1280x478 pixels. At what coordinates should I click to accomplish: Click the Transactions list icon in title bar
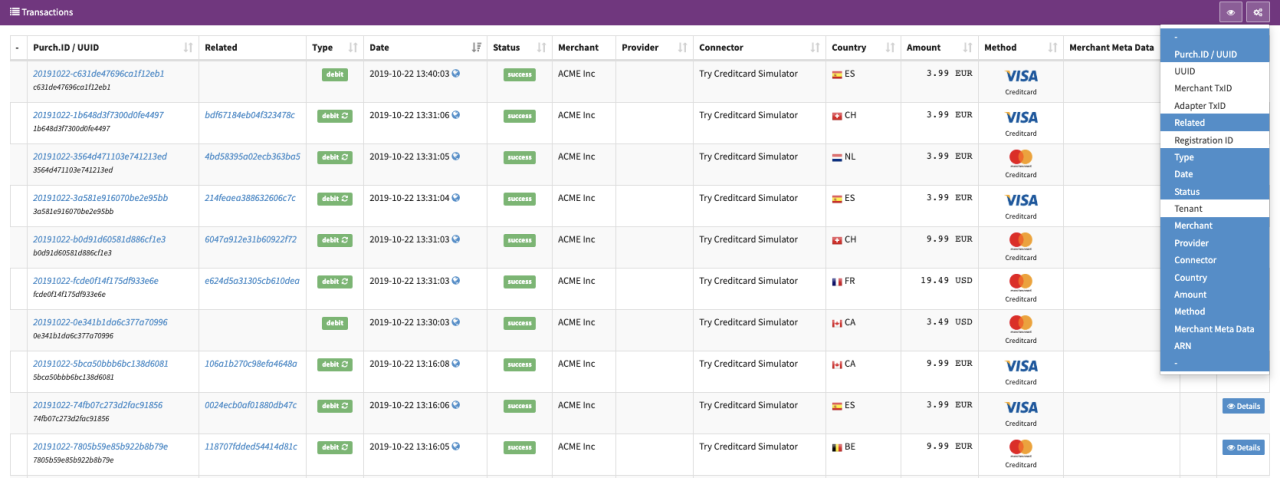pyautogui.click(x=15, y=12)
